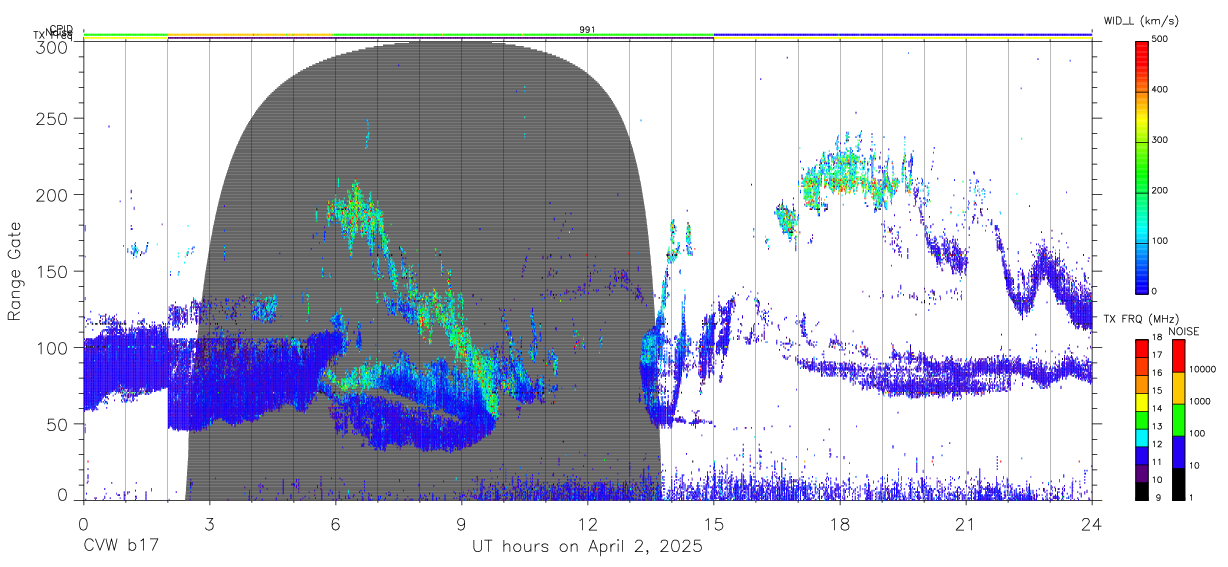1228x567 pixels.
Task: Click the orange swatch in NOISE legend
Action: pos(1177,387)
